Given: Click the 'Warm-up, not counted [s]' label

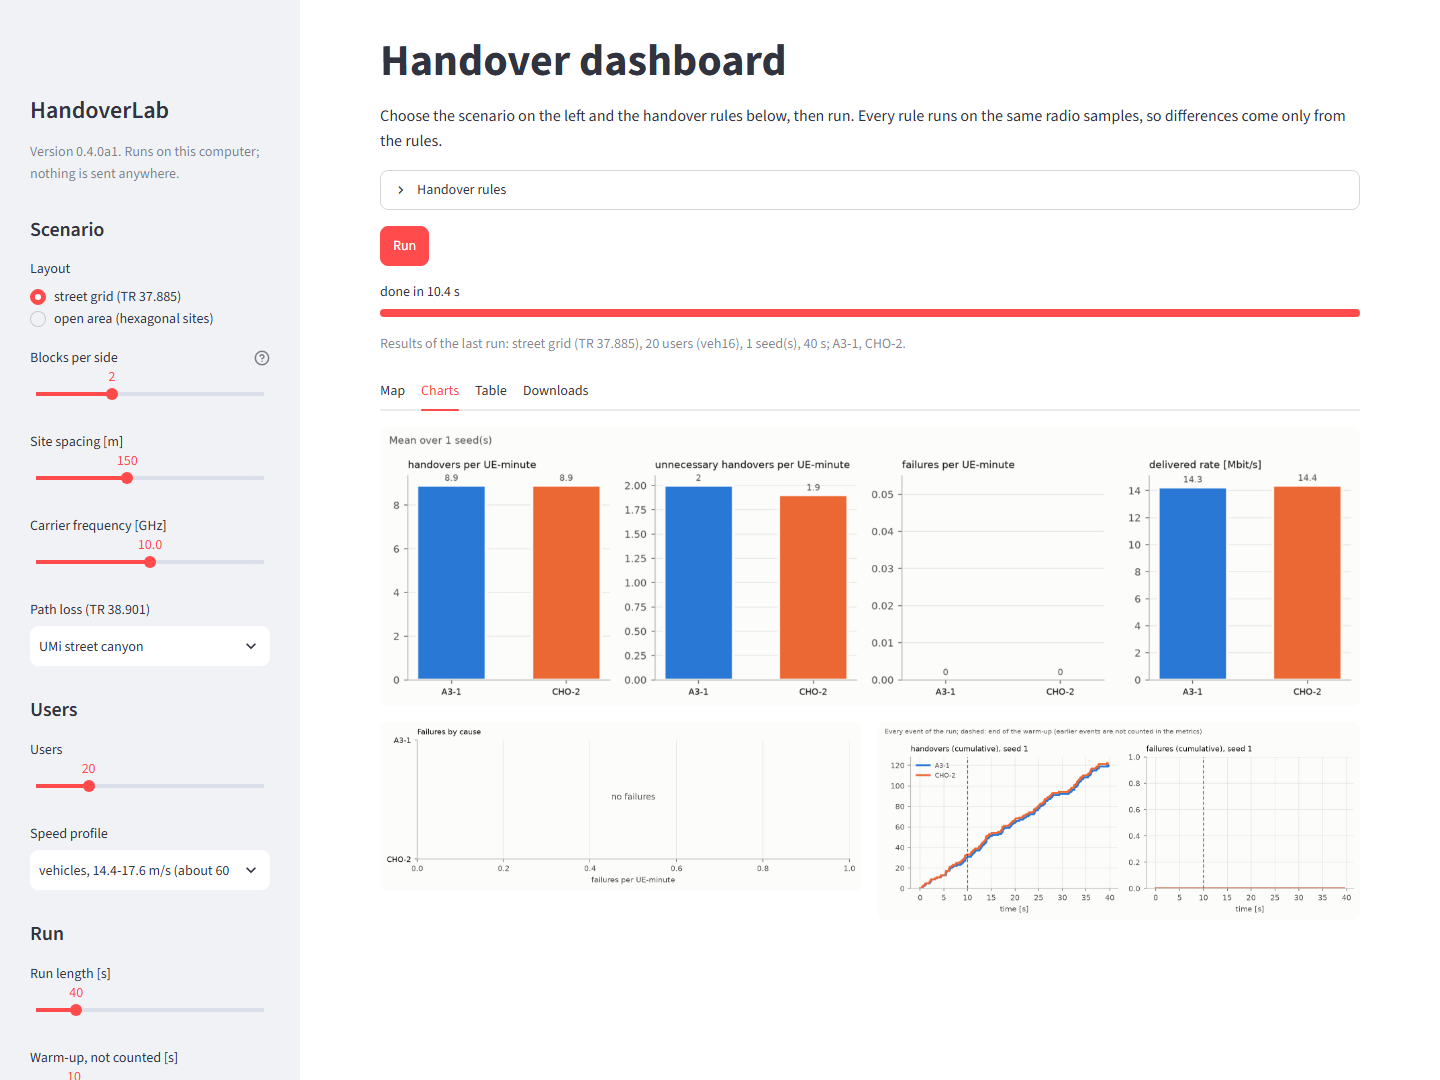Looking at the screenshot, I should (104, 1058).
